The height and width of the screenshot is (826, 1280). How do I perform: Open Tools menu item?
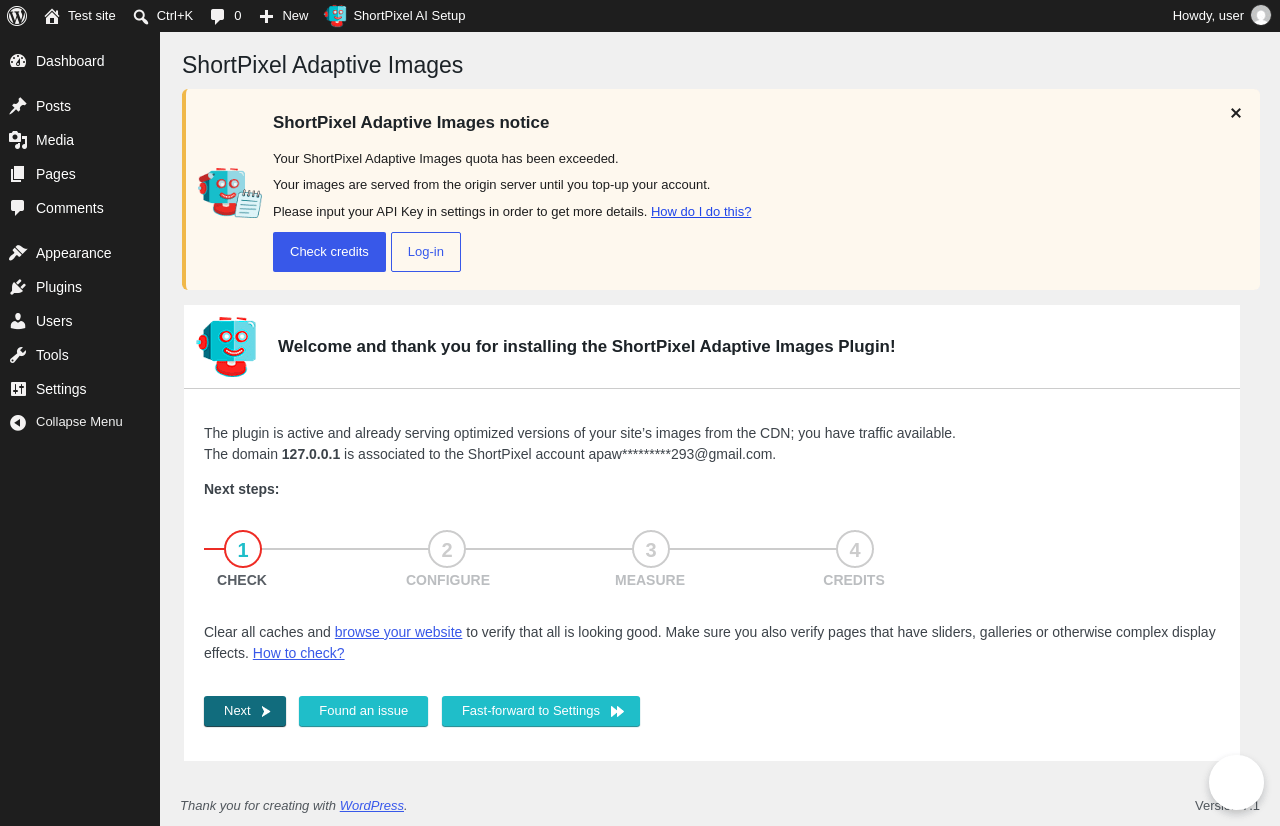click(x=80, y=355)
